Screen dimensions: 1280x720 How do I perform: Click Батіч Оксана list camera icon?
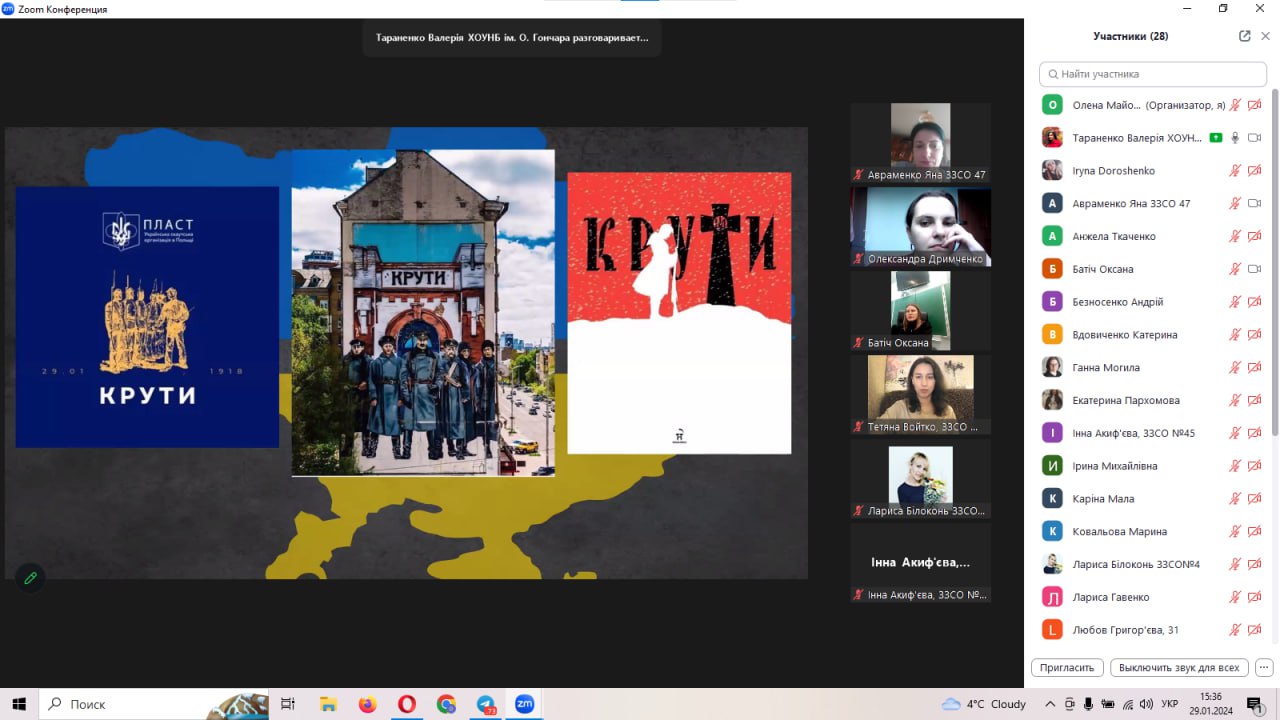(x=1254, y=269)
